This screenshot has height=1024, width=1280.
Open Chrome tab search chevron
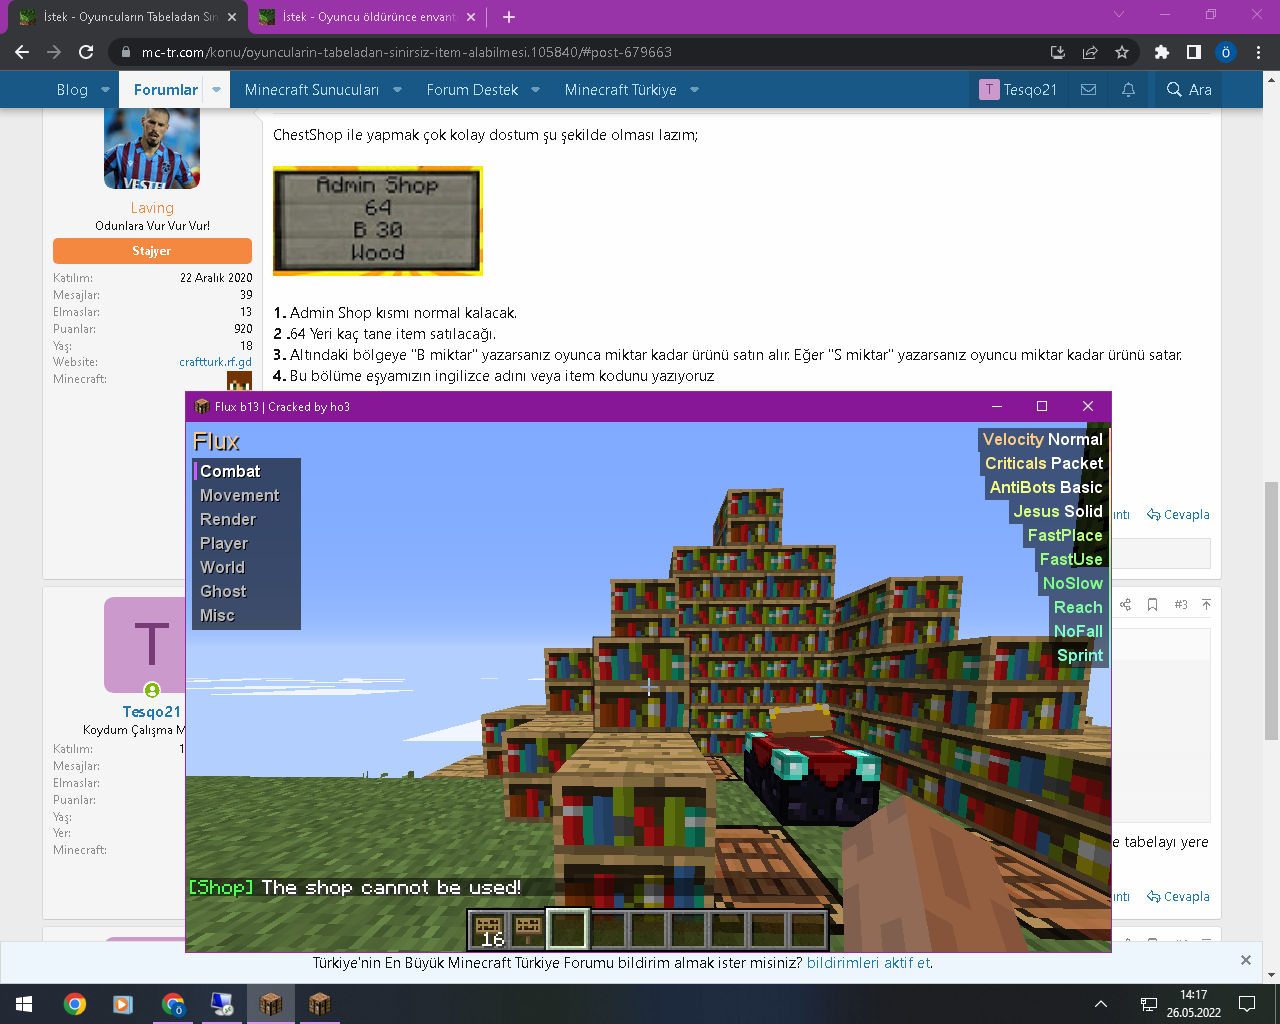1119,15
